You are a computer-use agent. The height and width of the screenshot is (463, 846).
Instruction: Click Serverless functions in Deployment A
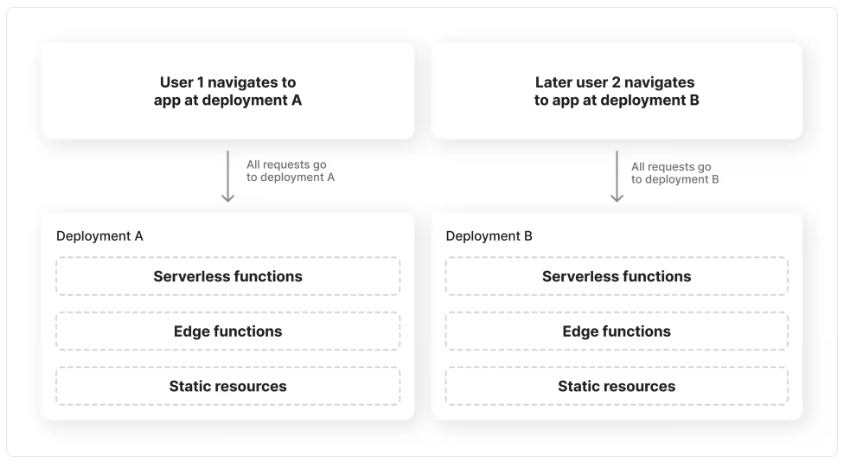tap(228, 276)
